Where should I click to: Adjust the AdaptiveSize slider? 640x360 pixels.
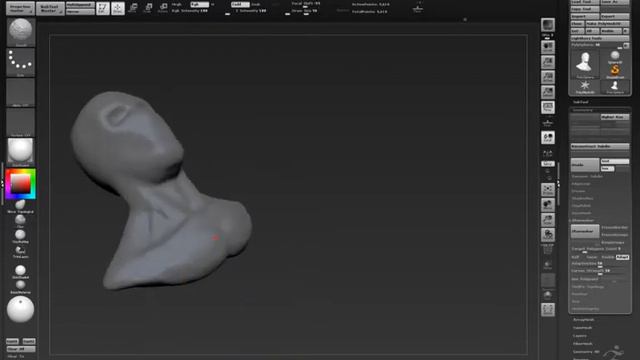tap(600, 264)
